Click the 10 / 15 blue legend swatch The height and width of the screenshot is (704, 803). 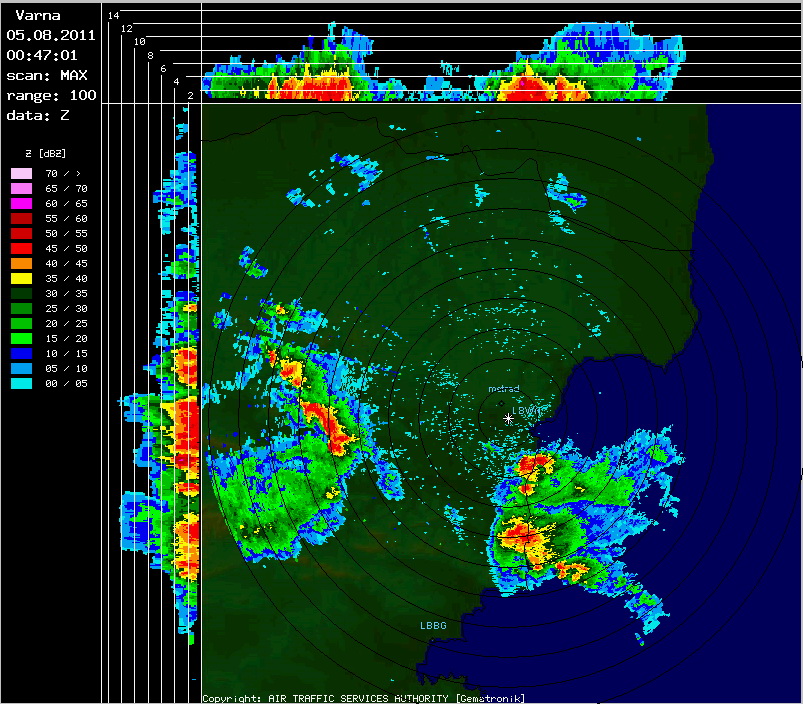coord(22,353)
